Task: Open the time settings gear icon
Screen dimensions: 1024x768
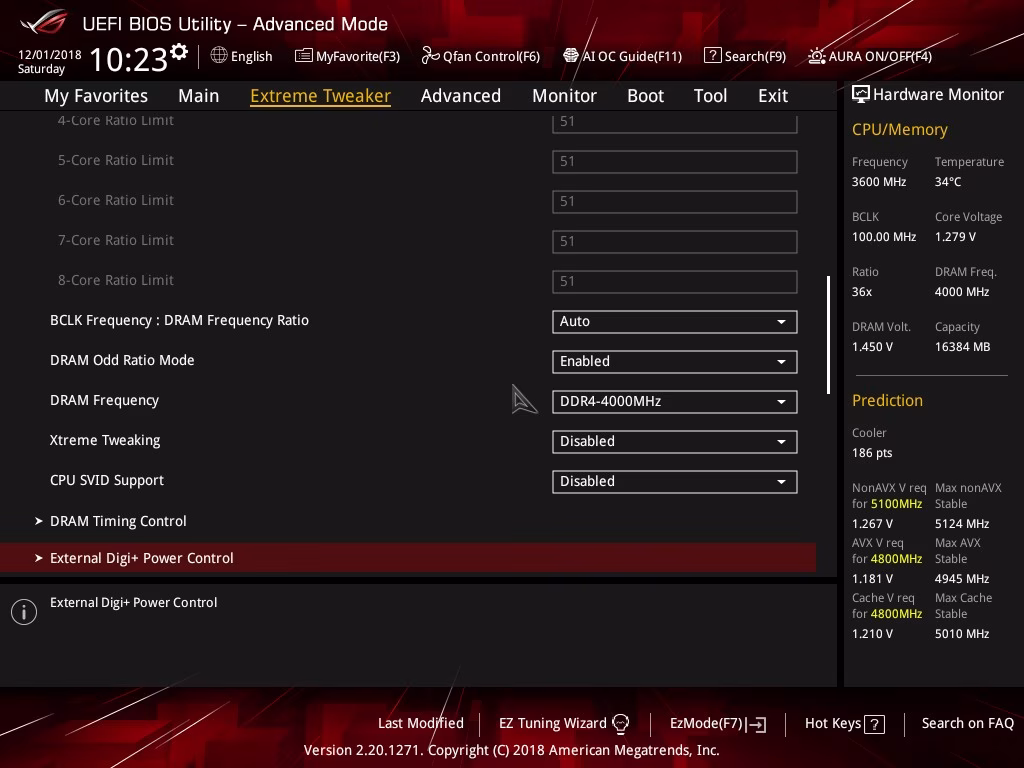Action: click(x=179, y=51)
